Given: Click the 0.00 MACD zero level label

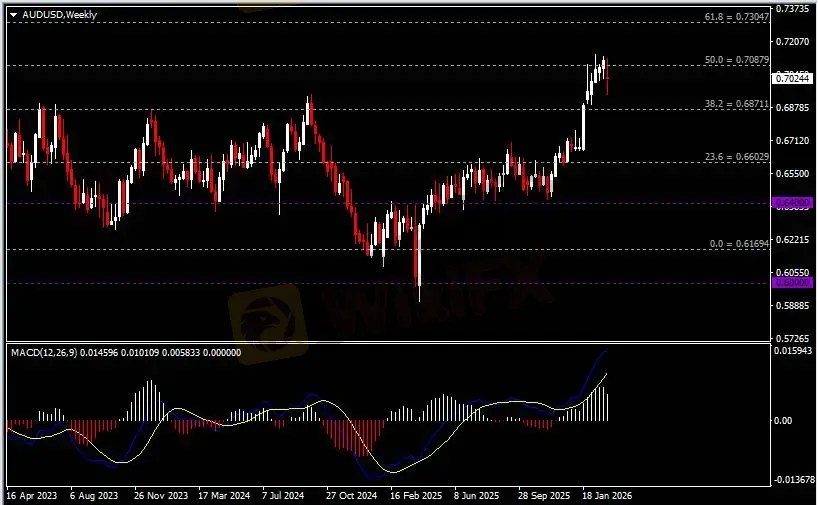Looking at the screenshot, I should tap(786, 421).
